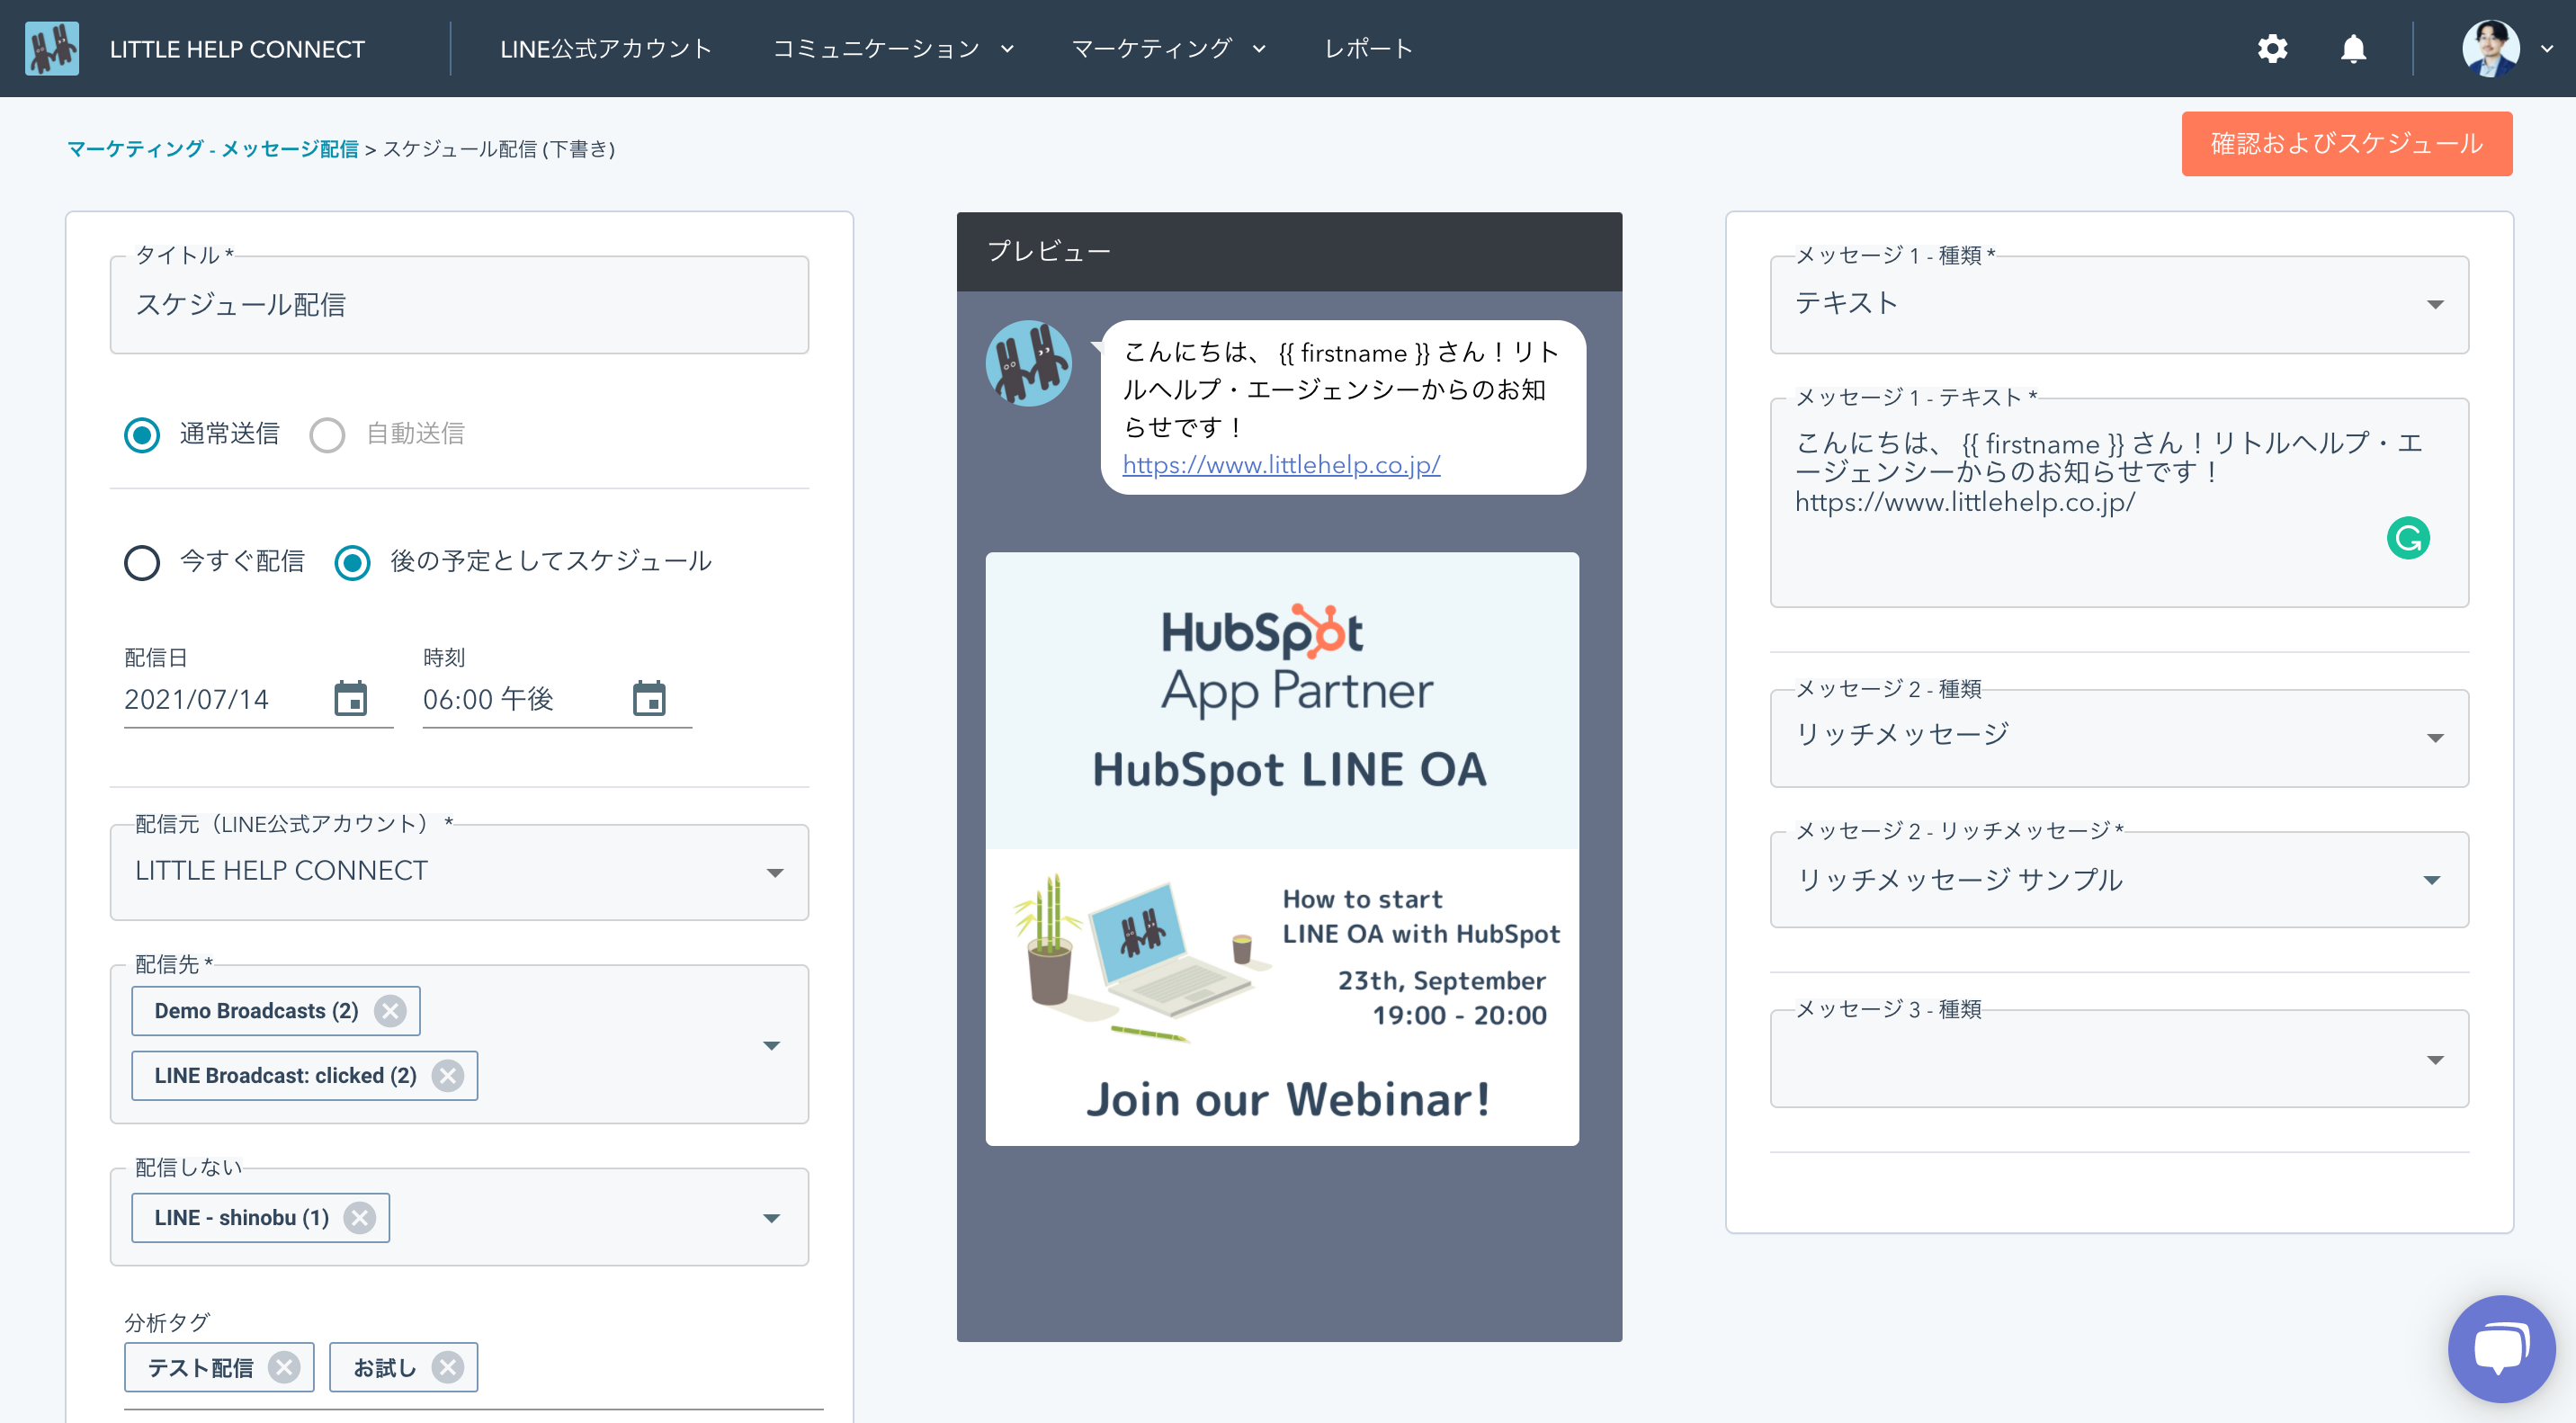Image resolution: width=2576 pixels, height=1423 pixels.
Task: Remove LINE - shinobu (1) chip
Action: click(x=359, y=1218)
